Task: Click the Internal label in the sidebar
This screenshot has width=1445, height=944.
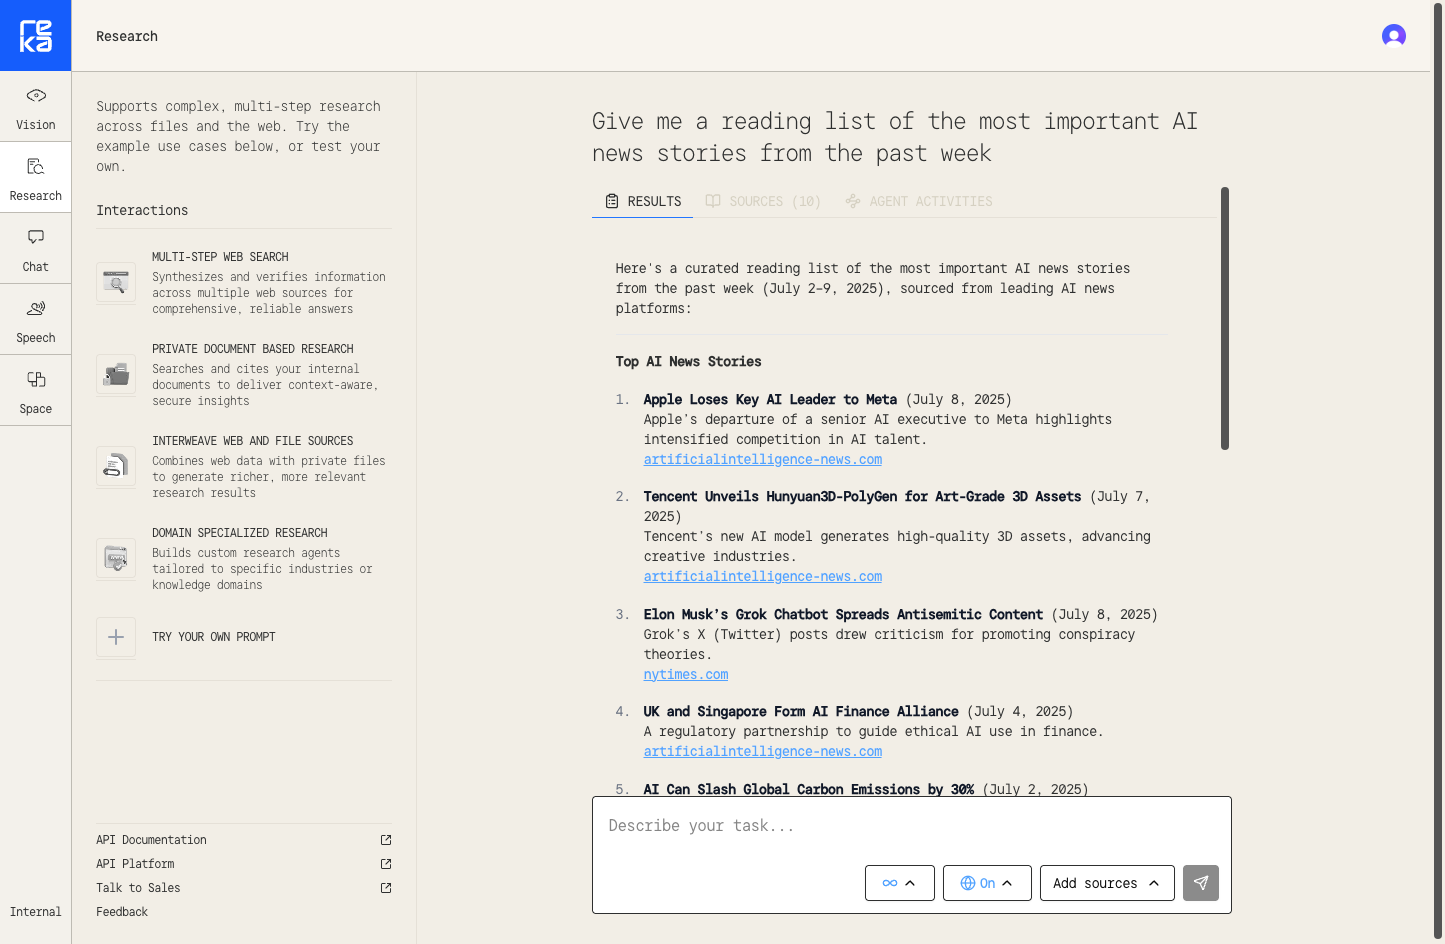Action: point(36,912)
